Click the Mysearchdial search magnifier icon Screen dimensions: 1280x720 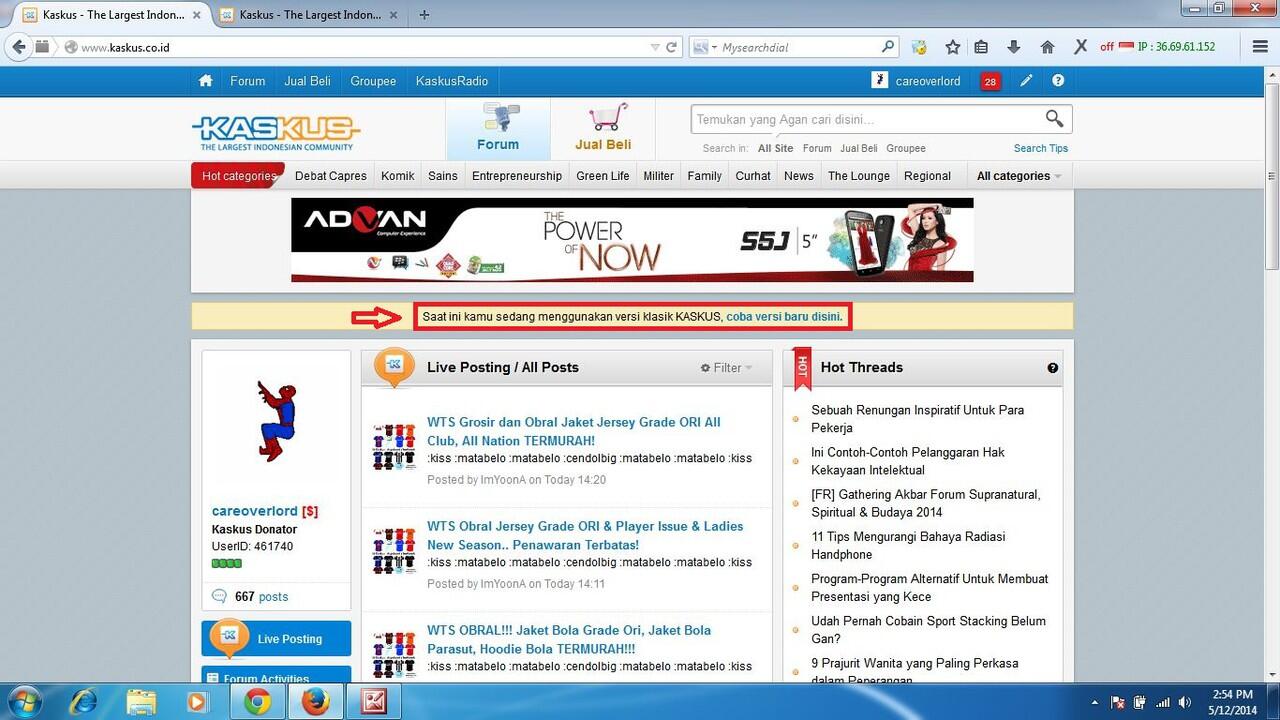(x=888, y=47)
